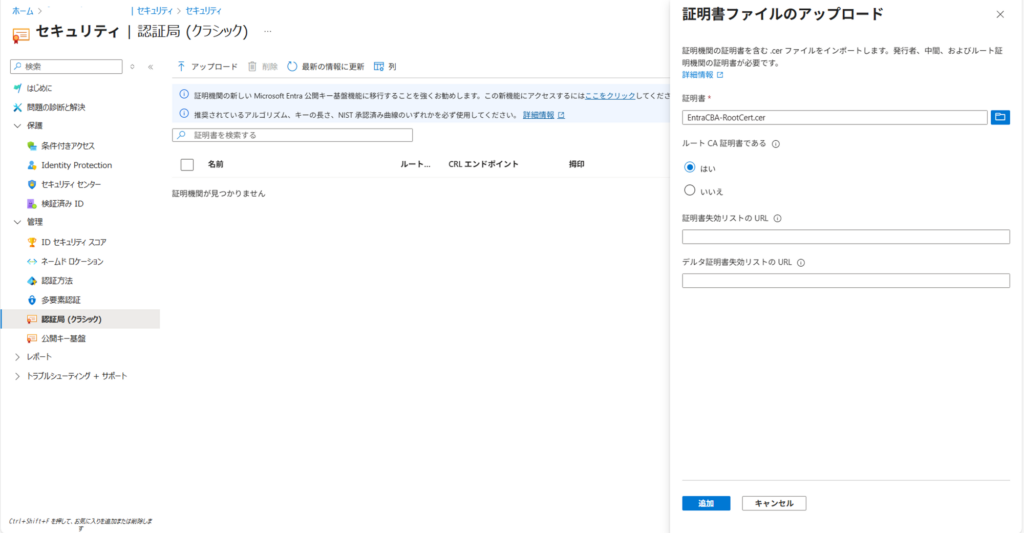
Task: Click 最新の情報に更新 refresh icon
Action: coord(292,66)
